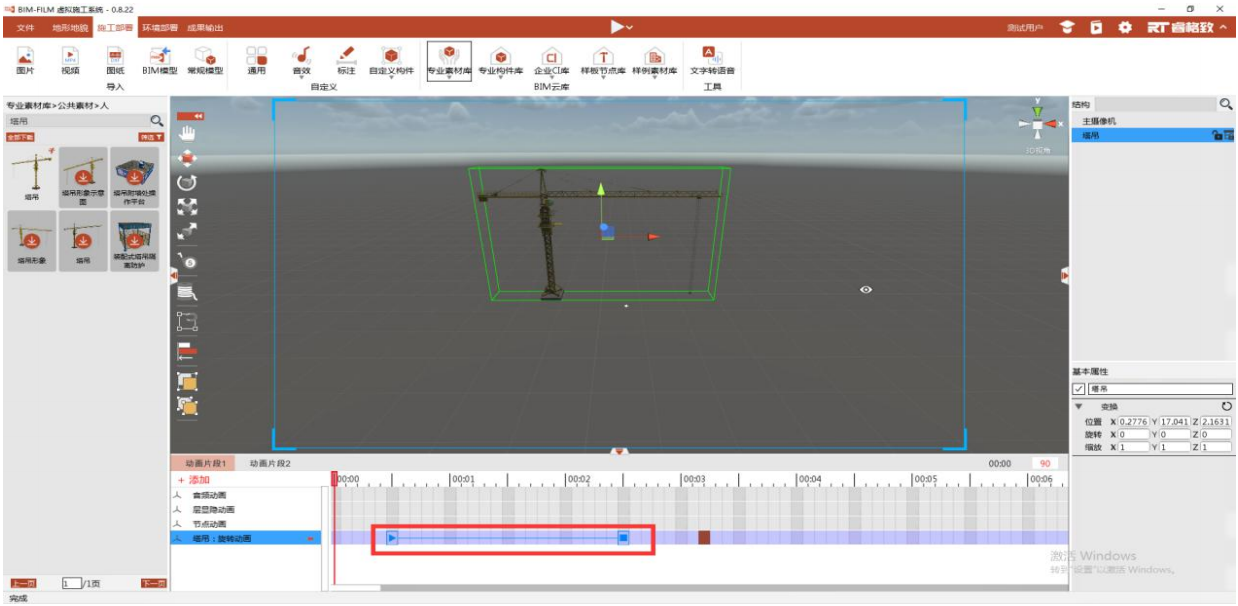The image size is (1238, 606).
Task: Click the scale Z value field
Action: coord(1217,447)
